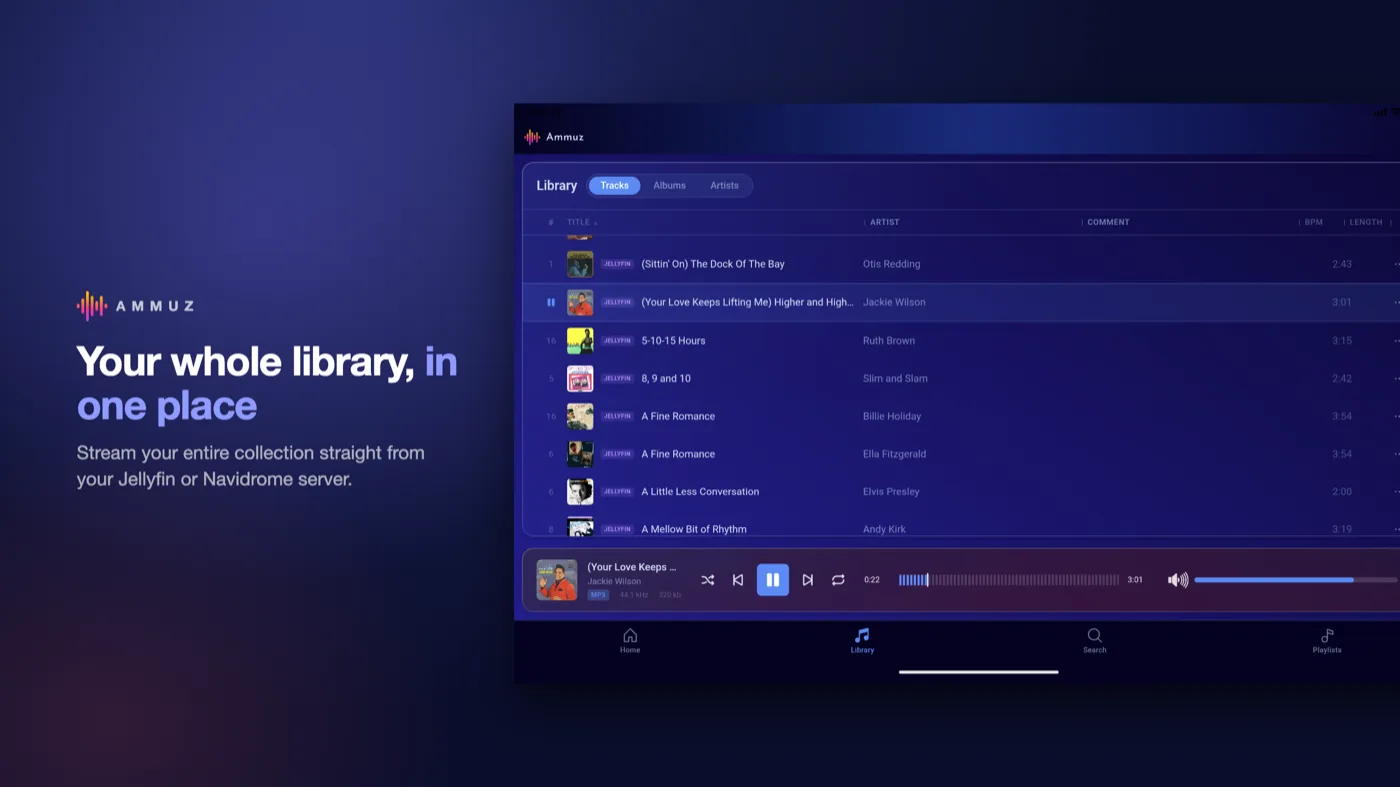Screen dimensions: 1400x787
Task: Play "8, 9 and 10" track
Action: click(x=665, y=378)
